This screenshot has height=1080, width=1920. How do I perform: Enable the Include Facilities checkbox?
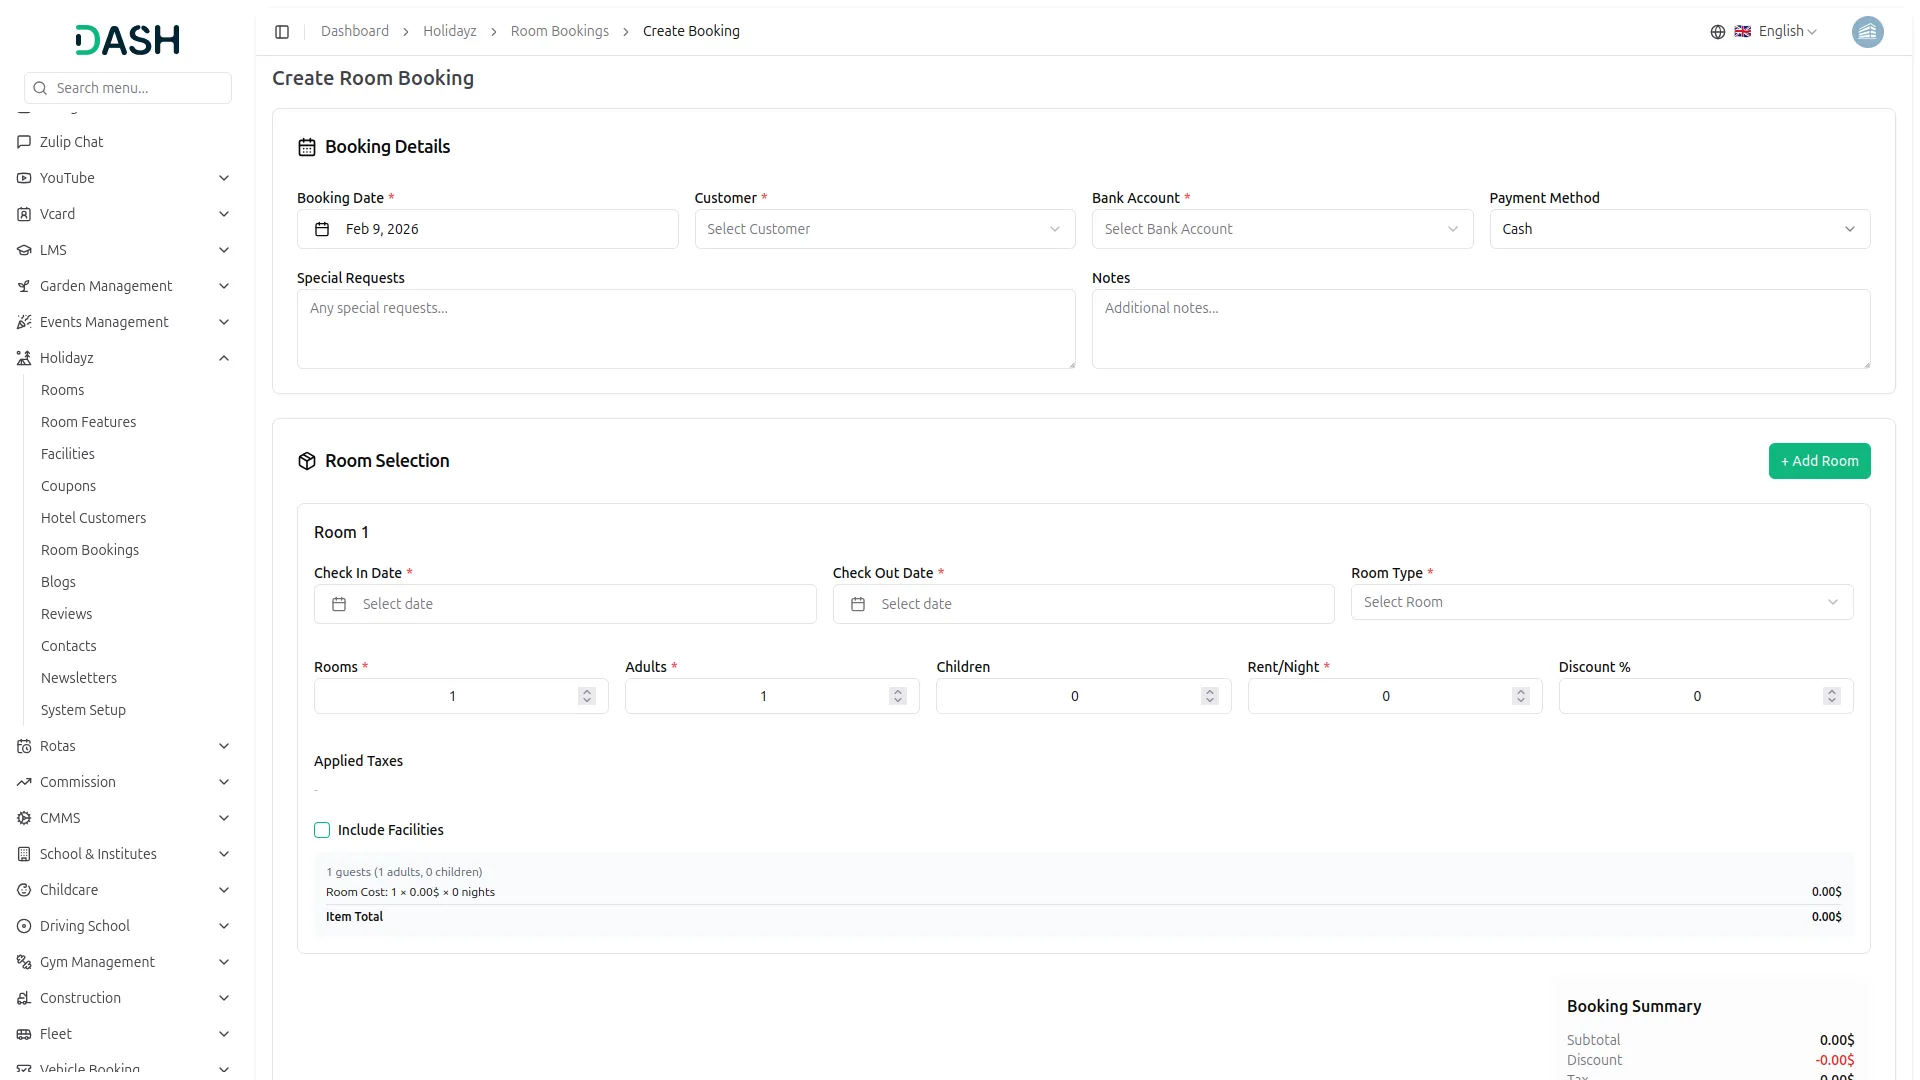tap(322, 830)
